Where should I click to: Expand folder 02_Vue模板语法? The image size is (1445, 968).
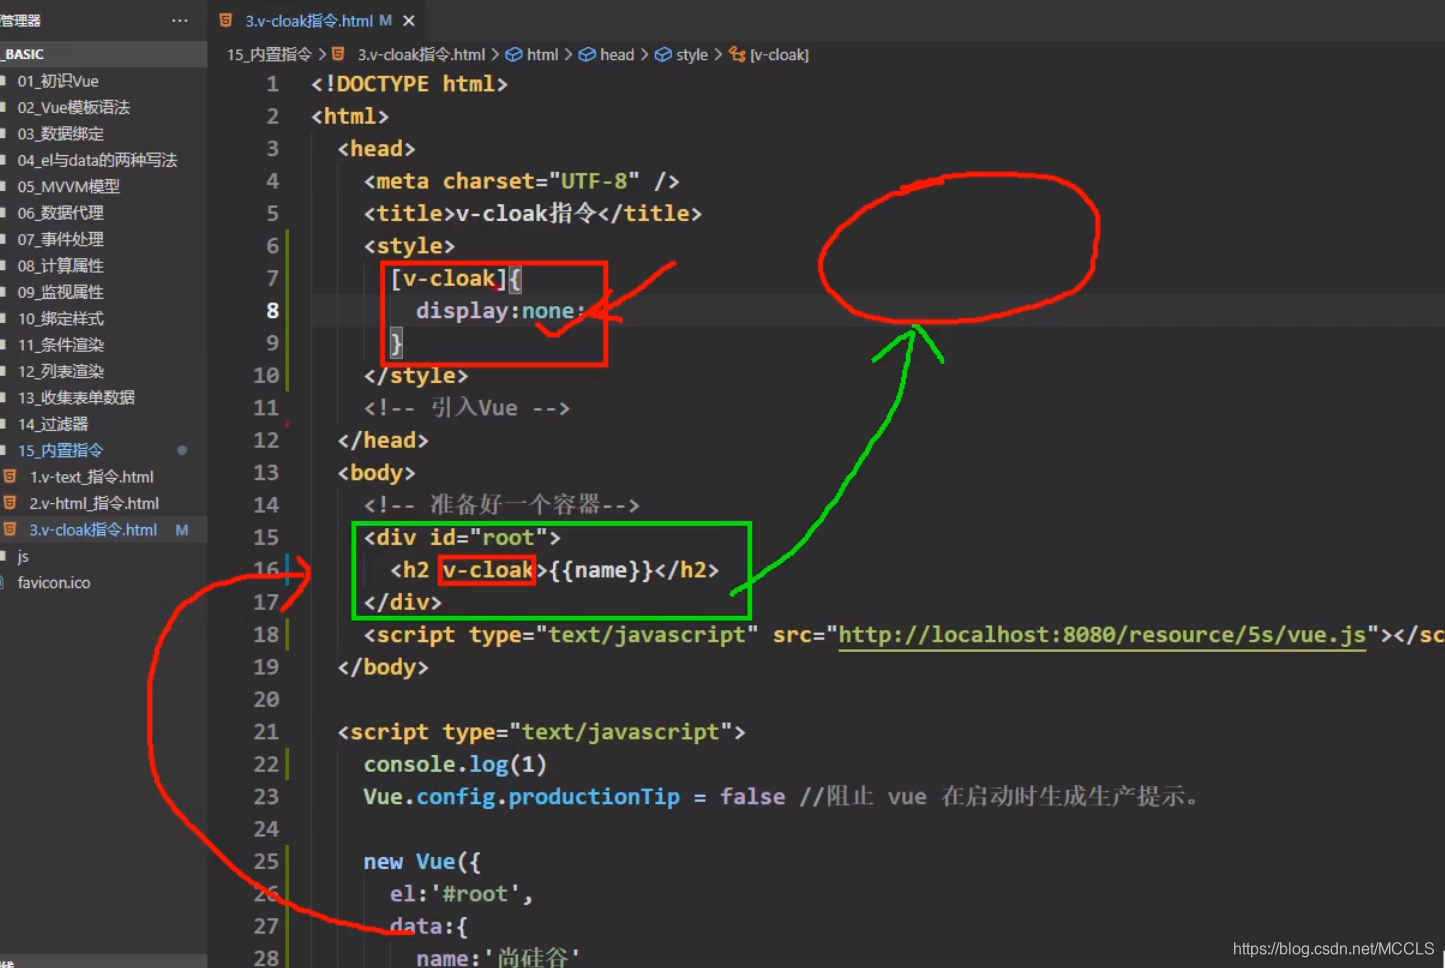[73, 107]
